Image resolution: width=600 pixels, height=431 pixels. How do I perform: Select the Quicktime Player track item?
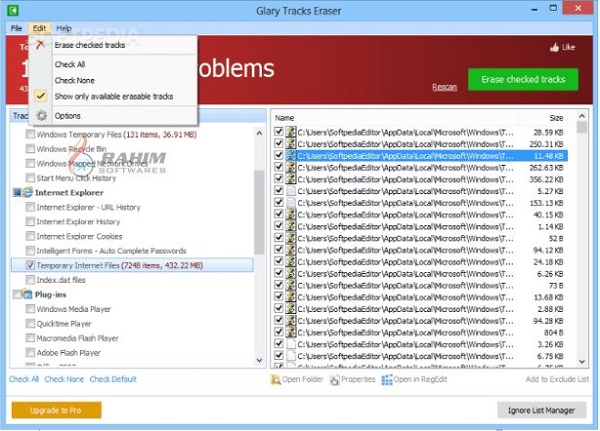(x=64, y=323)
